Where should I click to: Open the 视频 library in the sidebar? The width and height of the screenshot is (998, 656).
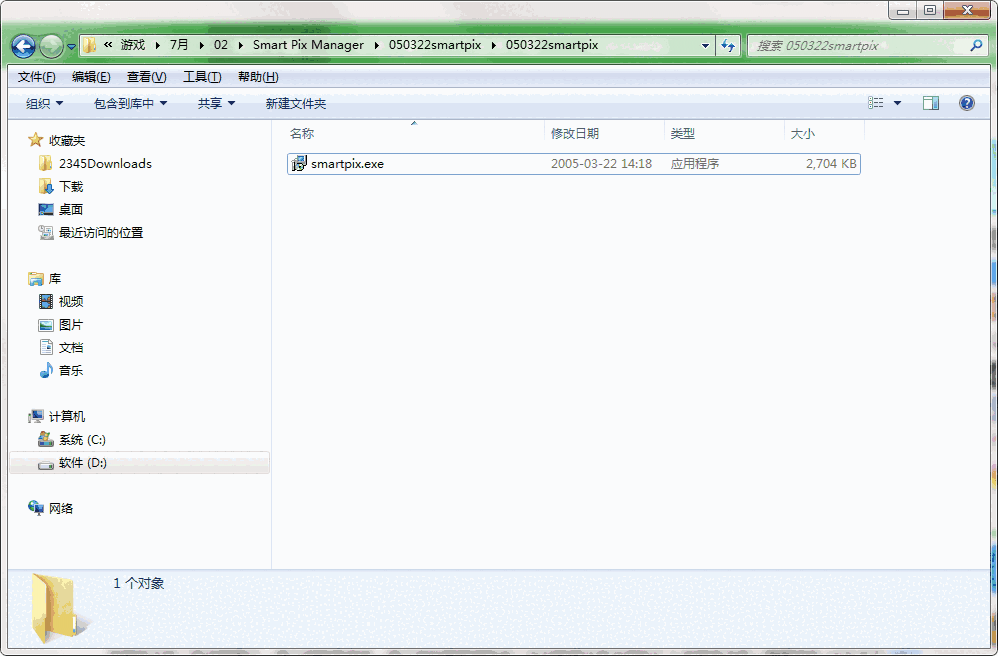coord(70,301)
